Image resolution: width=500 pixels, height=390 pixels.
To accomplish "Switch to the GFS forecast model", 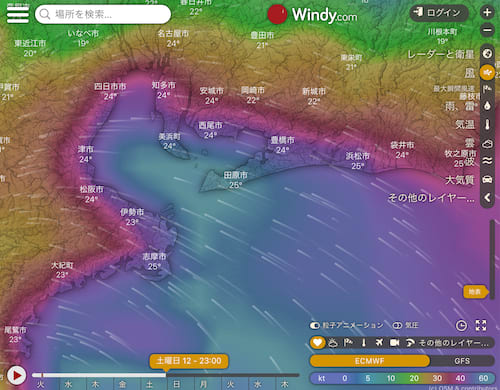I will (462, 361).
